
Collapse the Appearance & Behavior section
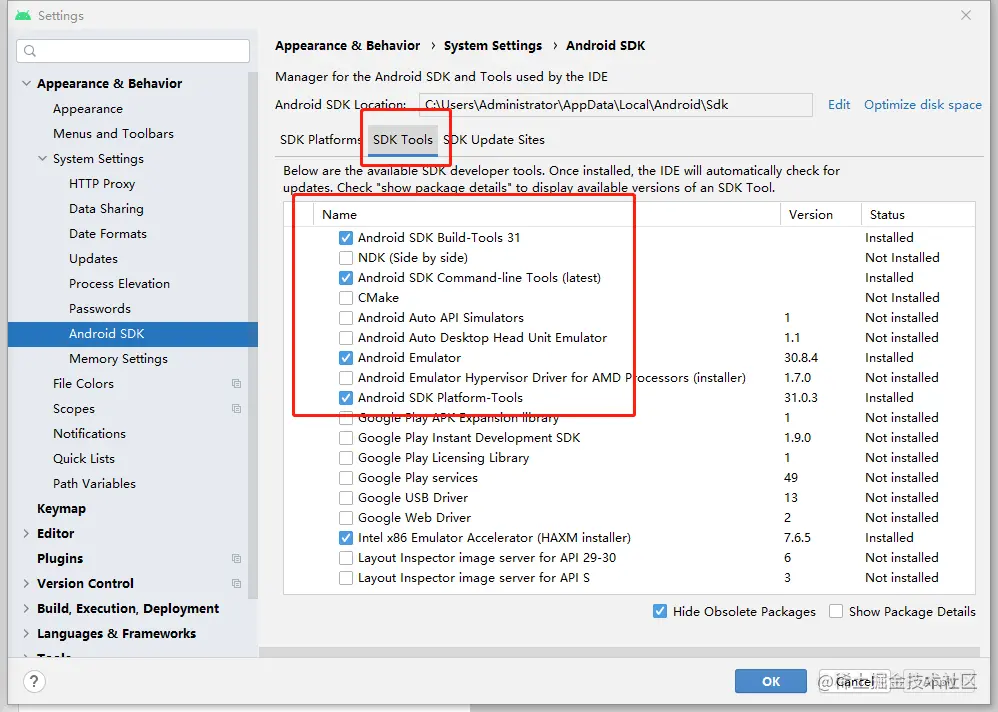(26, 84)
